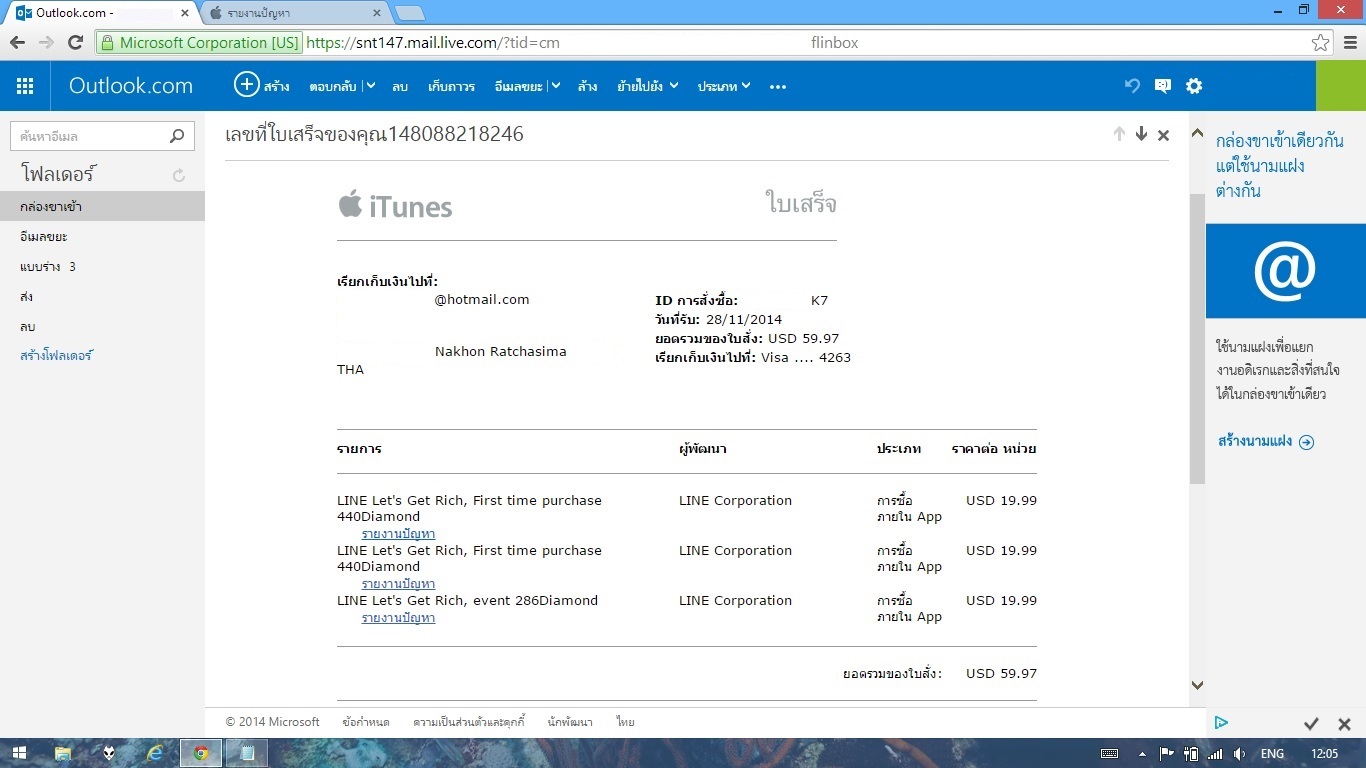This screenshot has width=1366, height=768.
Task: Click the volume speaker tray icon
Action: pos(1240,753)
